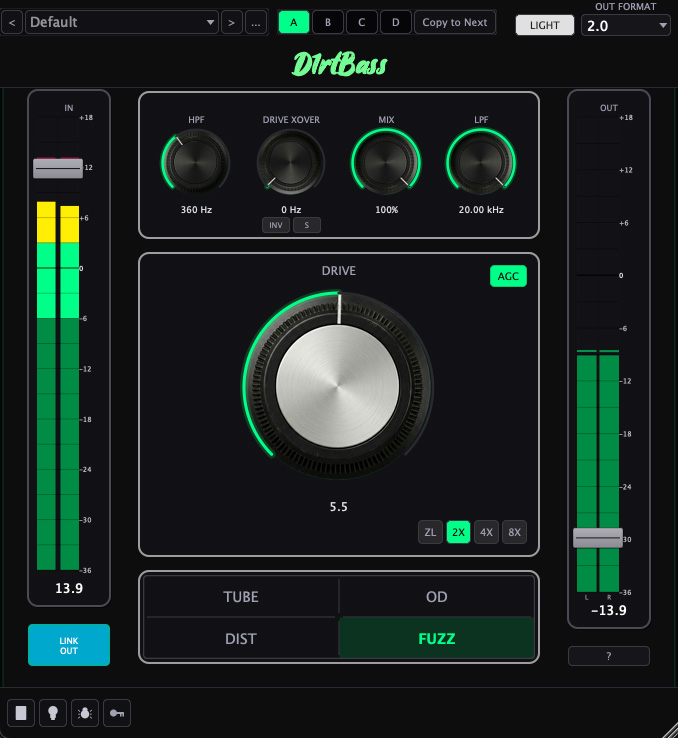Click the Link Out button
Image resolution: width=678 pixels, height=738 pixels.
pos(69,645)
